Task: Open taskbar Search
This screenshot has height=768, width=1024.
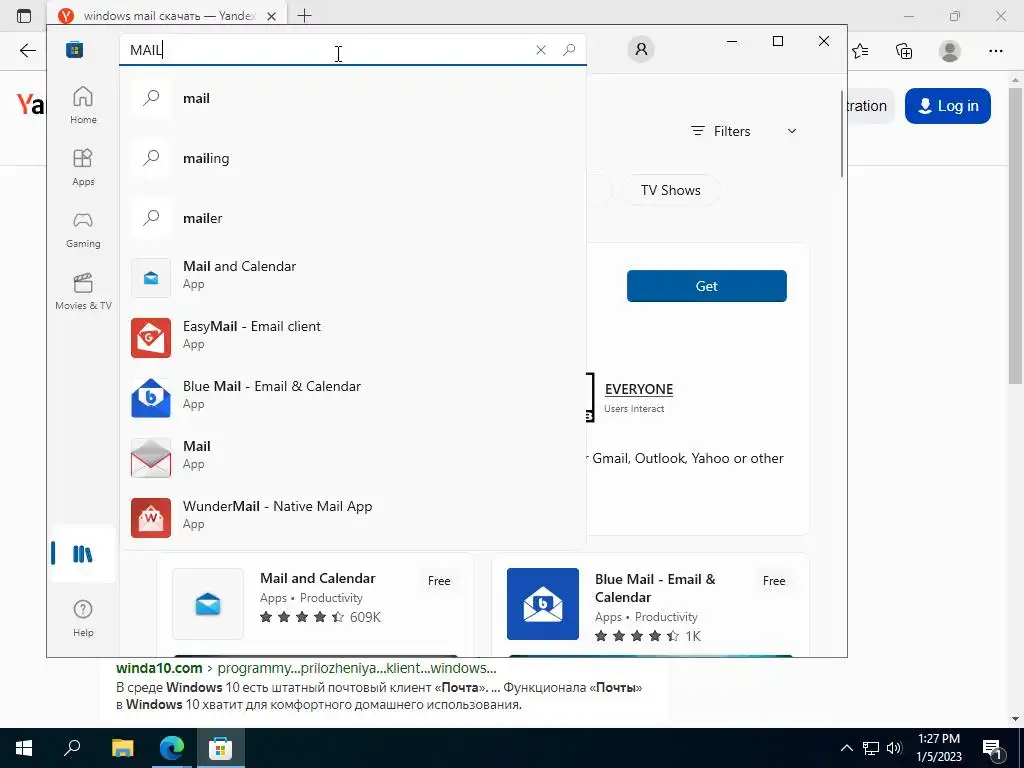Action: (x=72, y=748)
